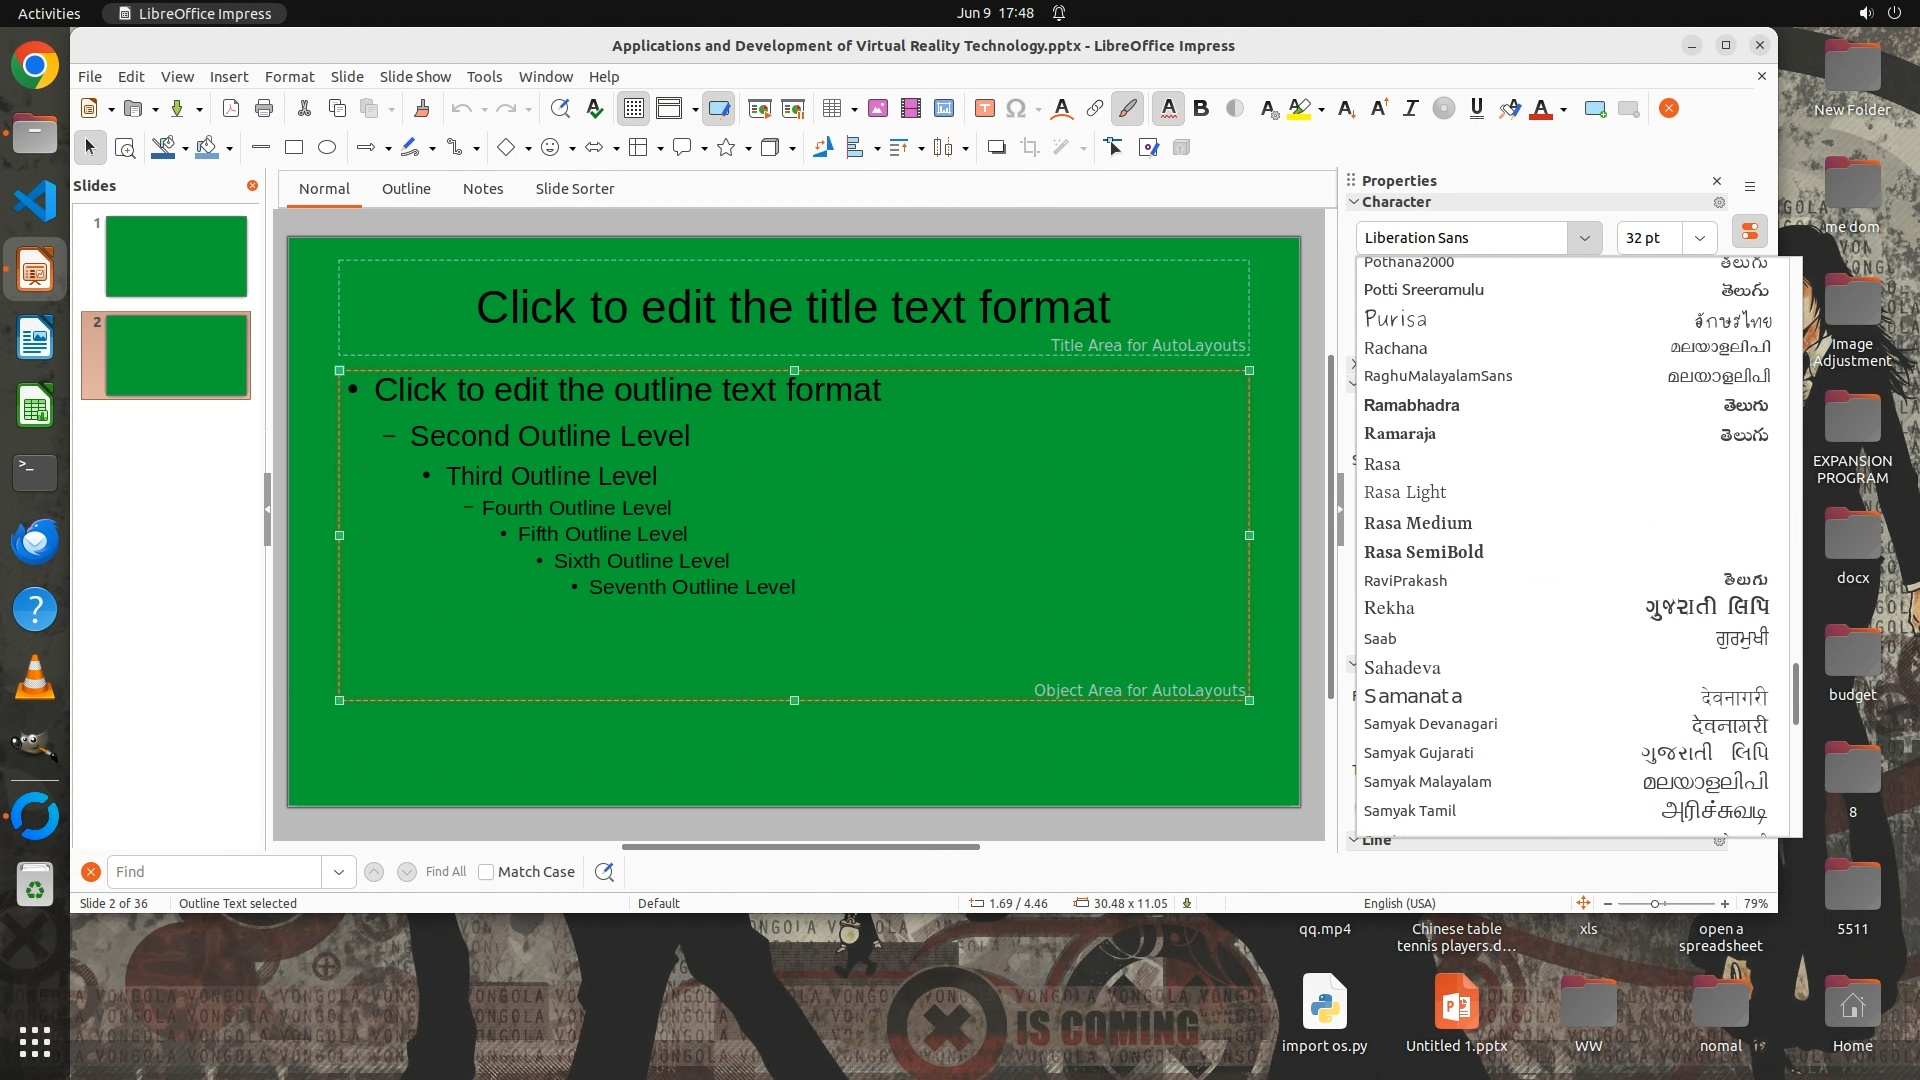Click the Print icon
The width and height of the screenshot is (1920, 1080).
[264, 109]
